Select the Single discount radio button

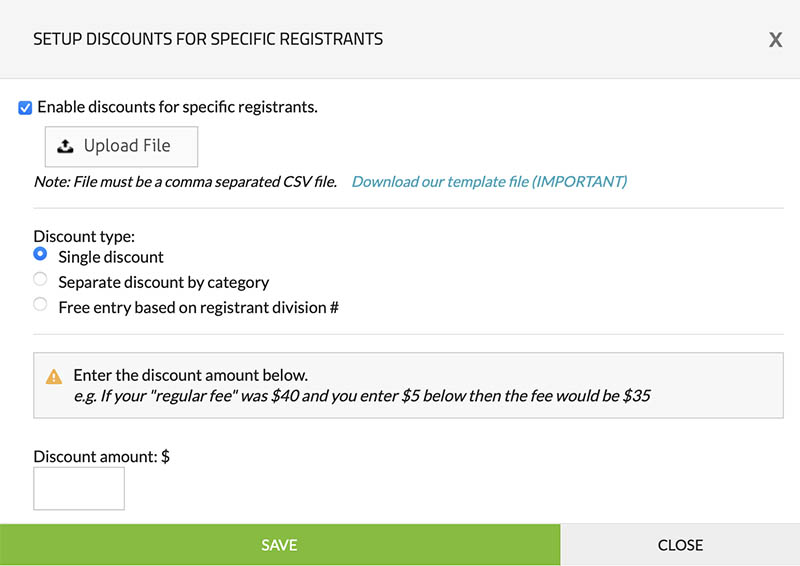tap(40, 255)
